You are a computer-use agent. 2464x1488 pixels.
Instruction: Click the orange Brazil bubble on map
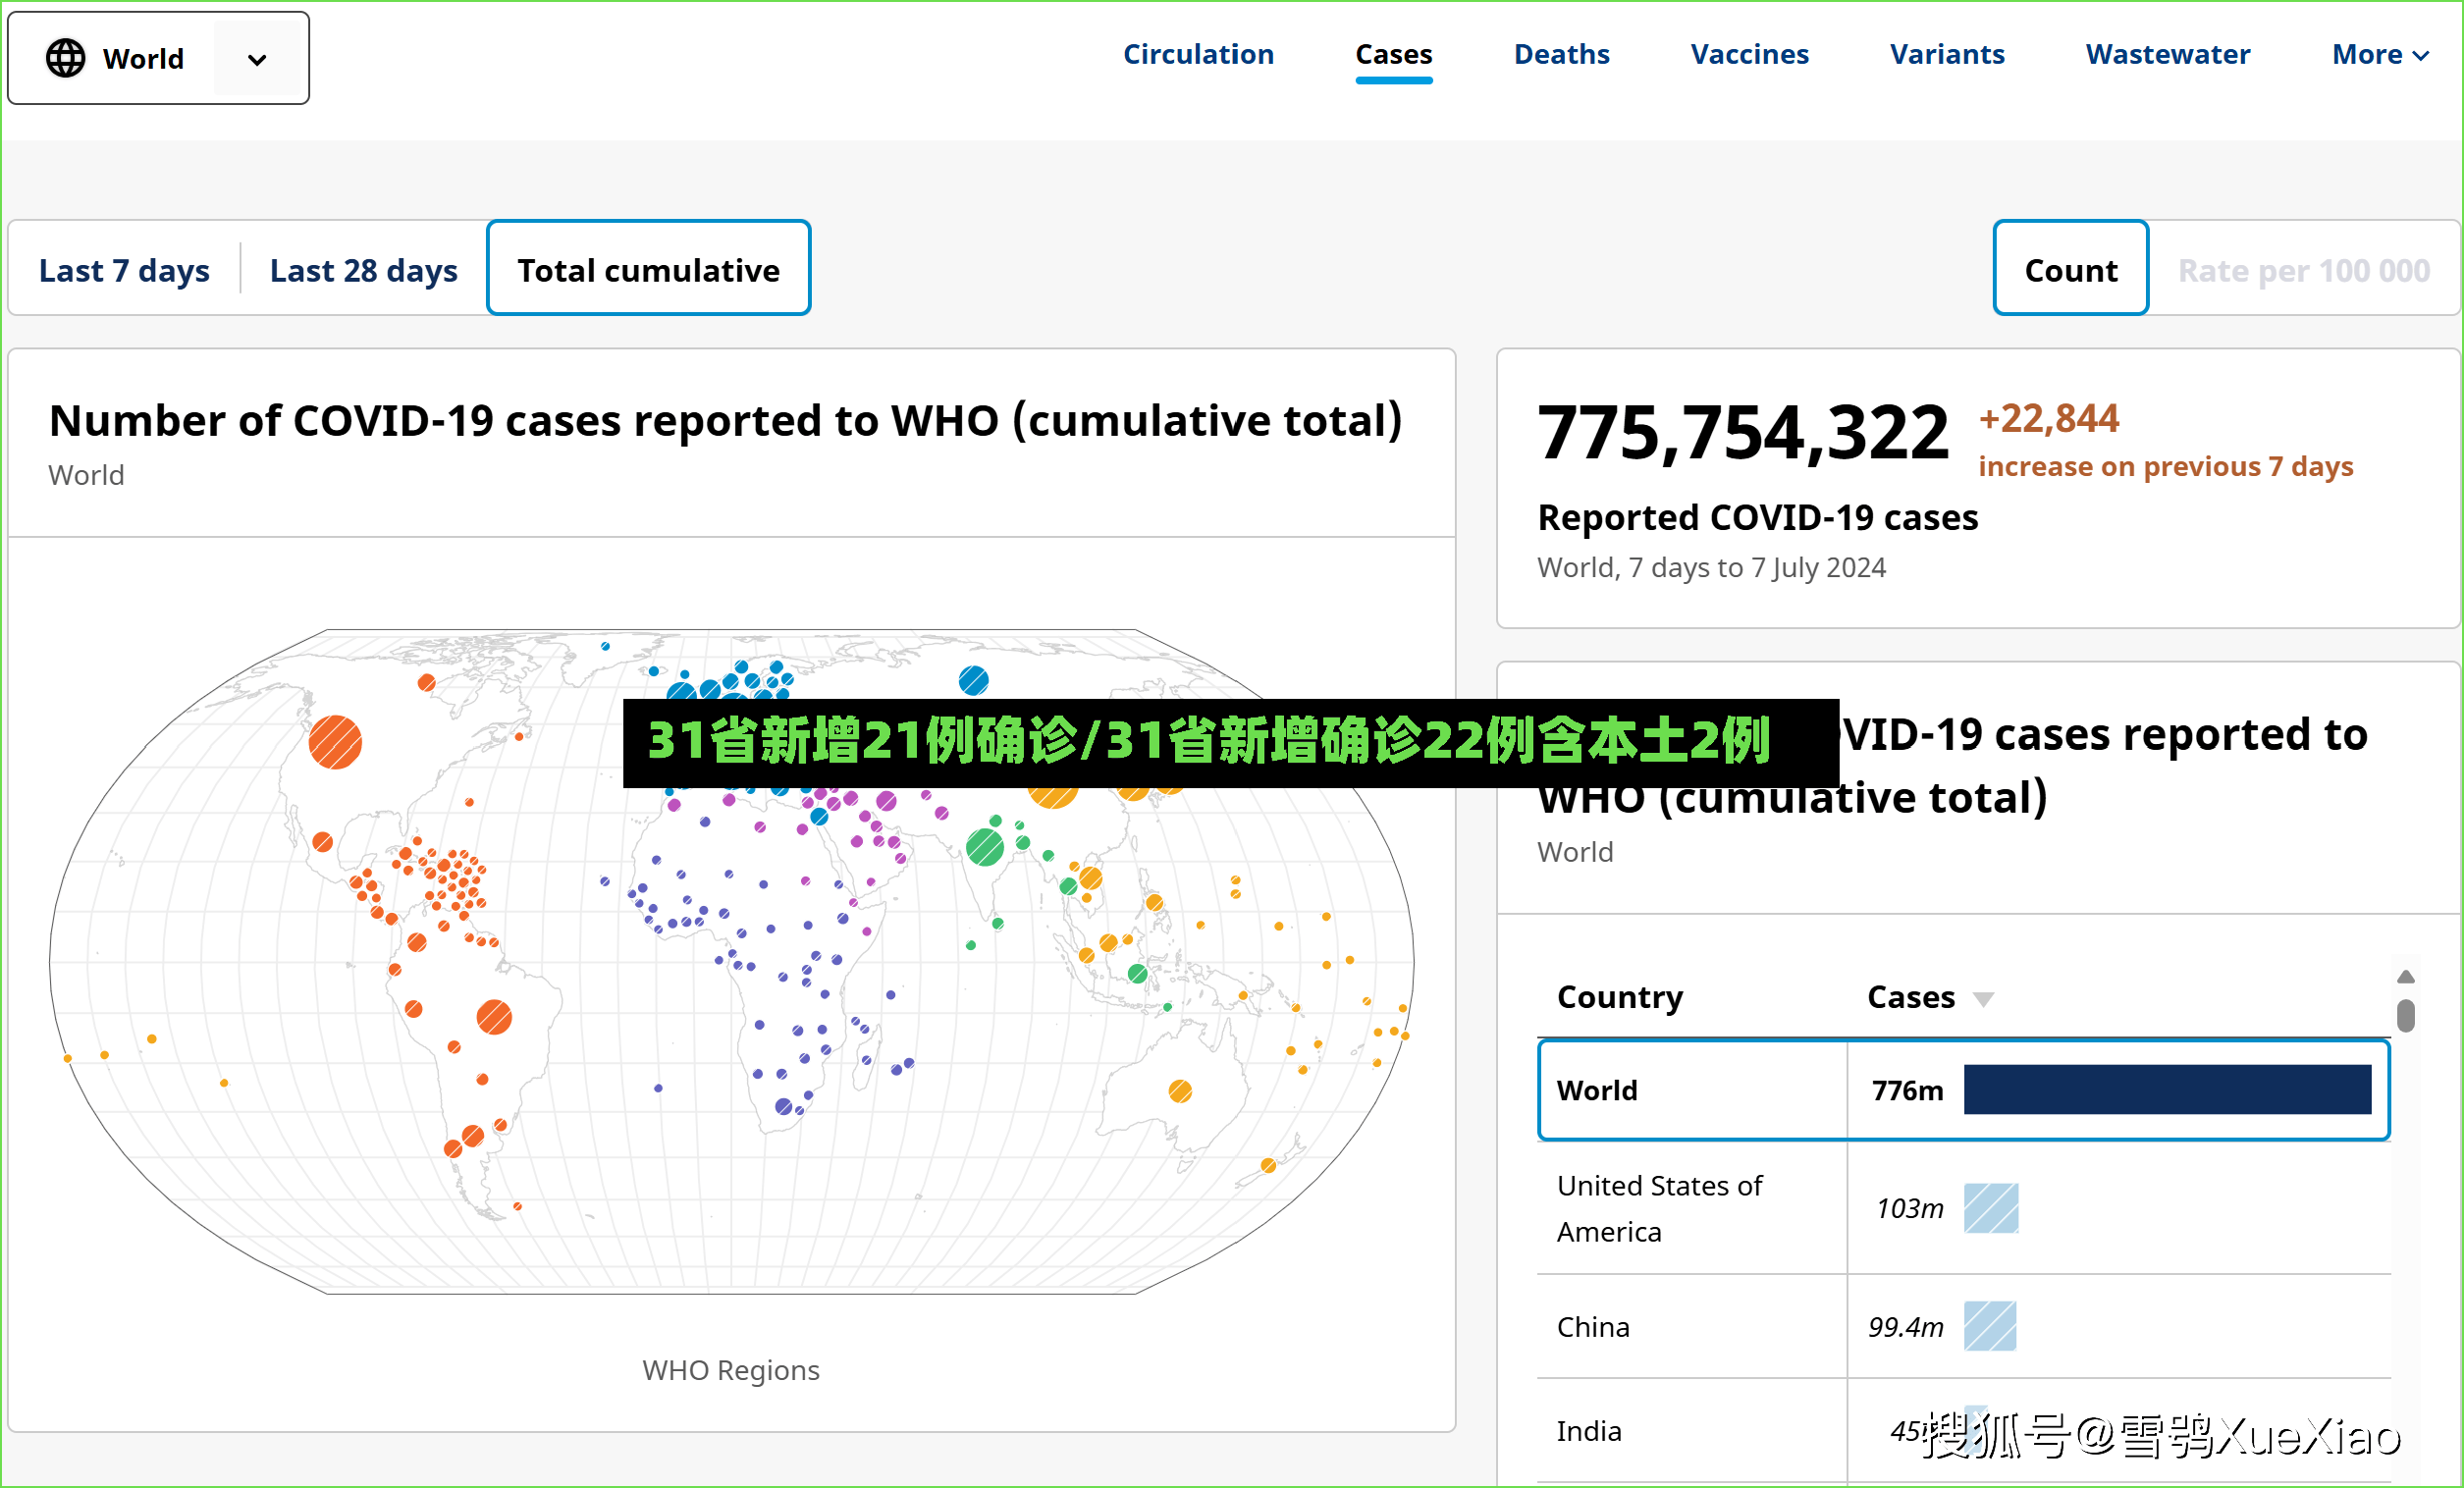(x=494, y=1017)
